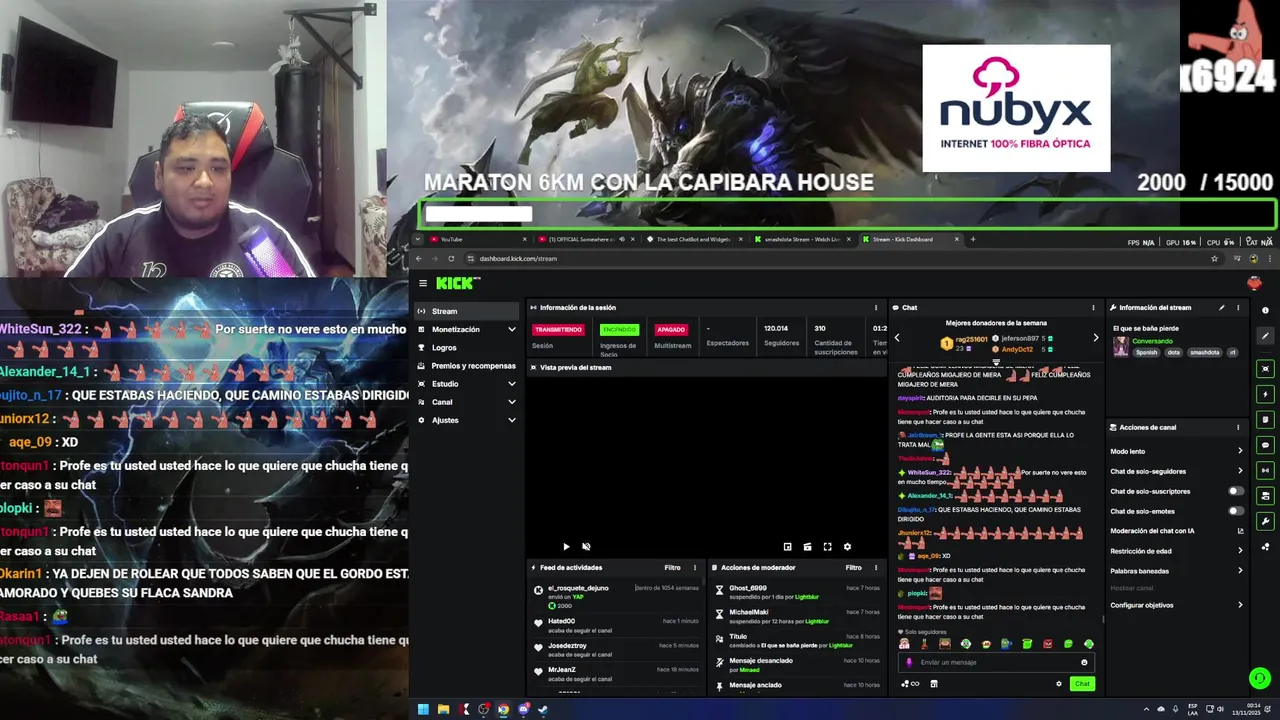
Task: Click the document sidebar icon
Action: [x=1265, y=419]
